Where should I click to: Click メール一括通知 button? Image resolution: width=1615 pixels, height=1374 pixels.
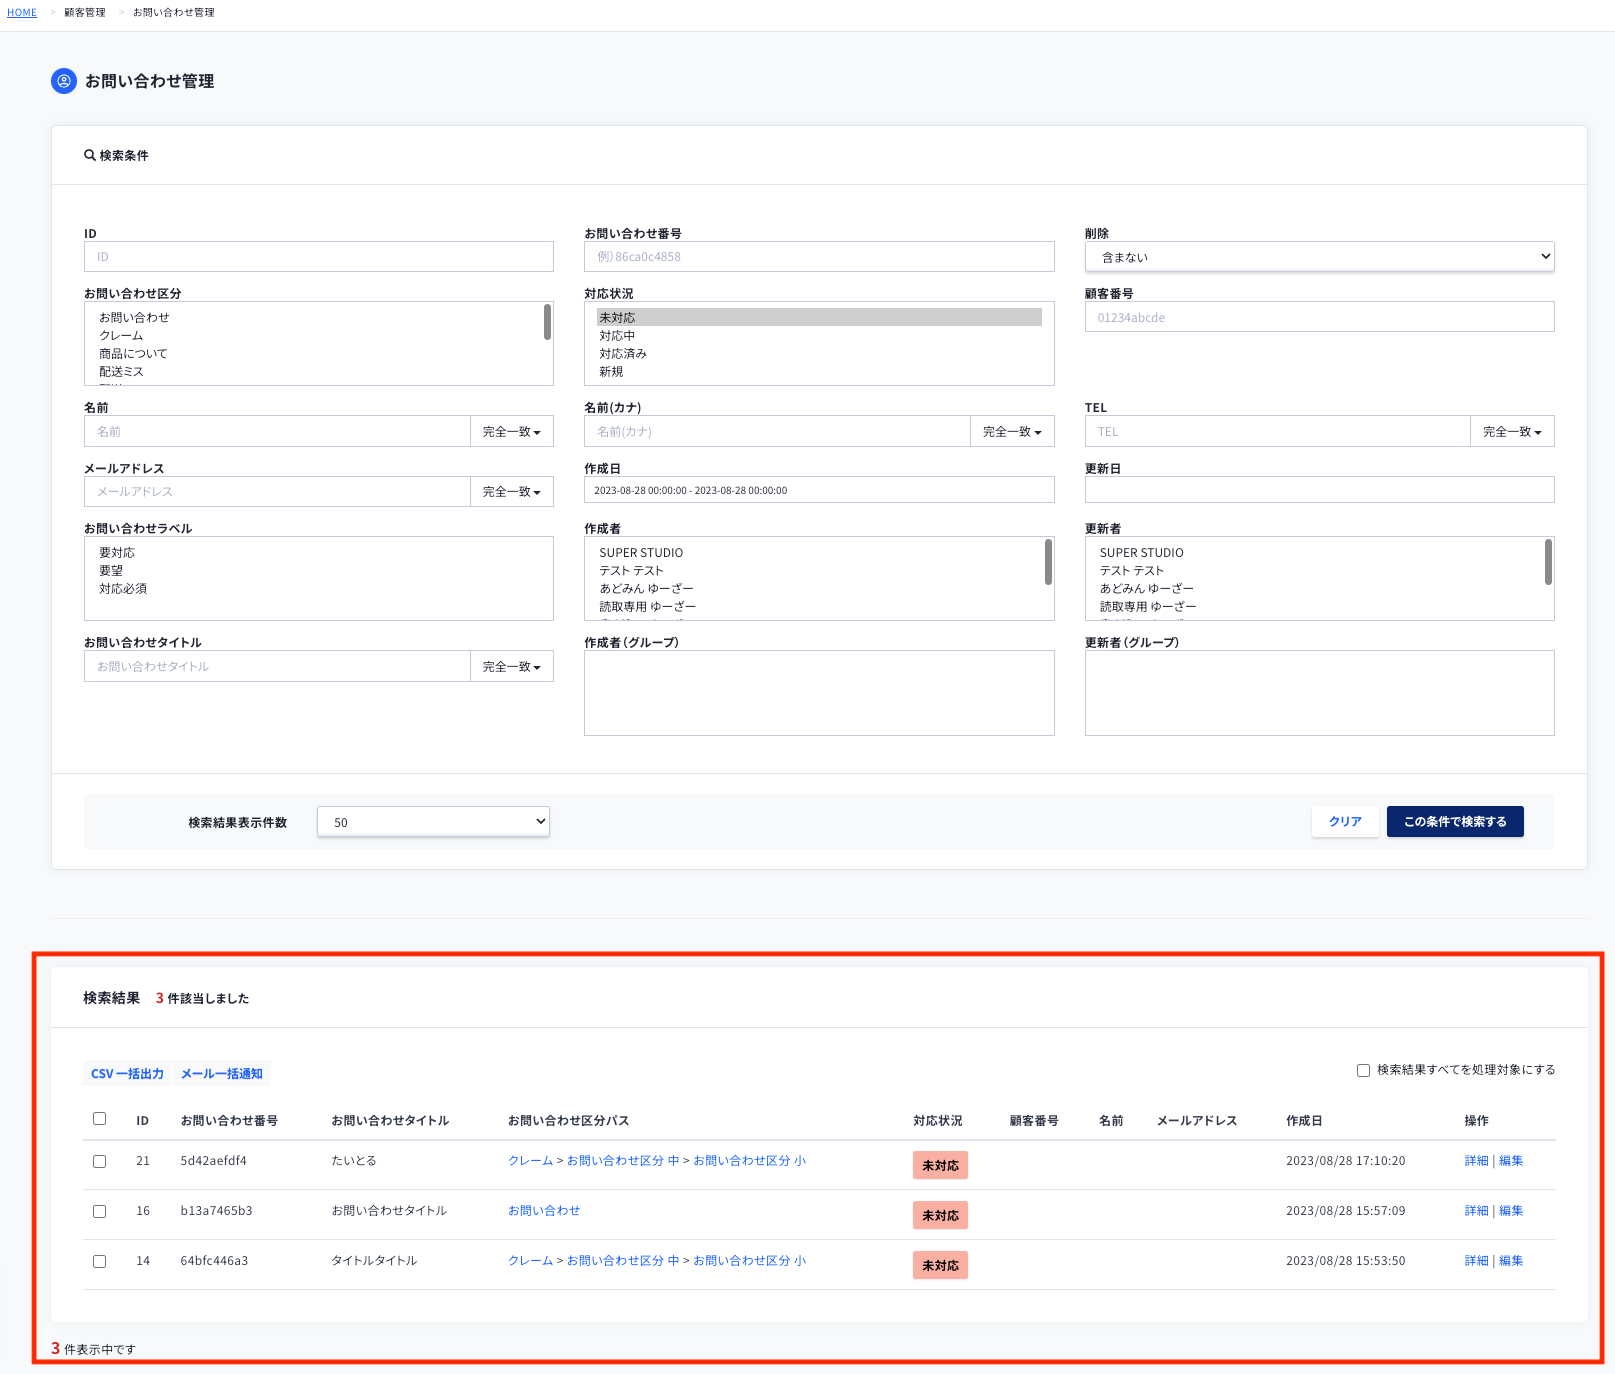222,1073
